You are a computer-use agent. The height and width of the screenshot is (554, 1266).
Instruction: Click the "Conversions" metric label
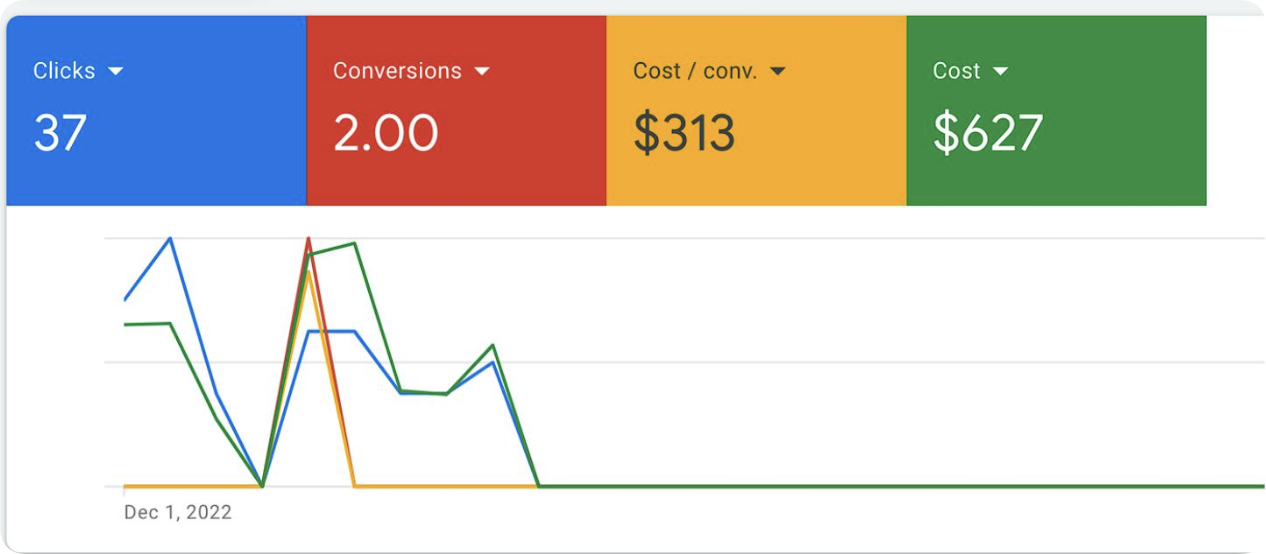click(x=397, y=71)
